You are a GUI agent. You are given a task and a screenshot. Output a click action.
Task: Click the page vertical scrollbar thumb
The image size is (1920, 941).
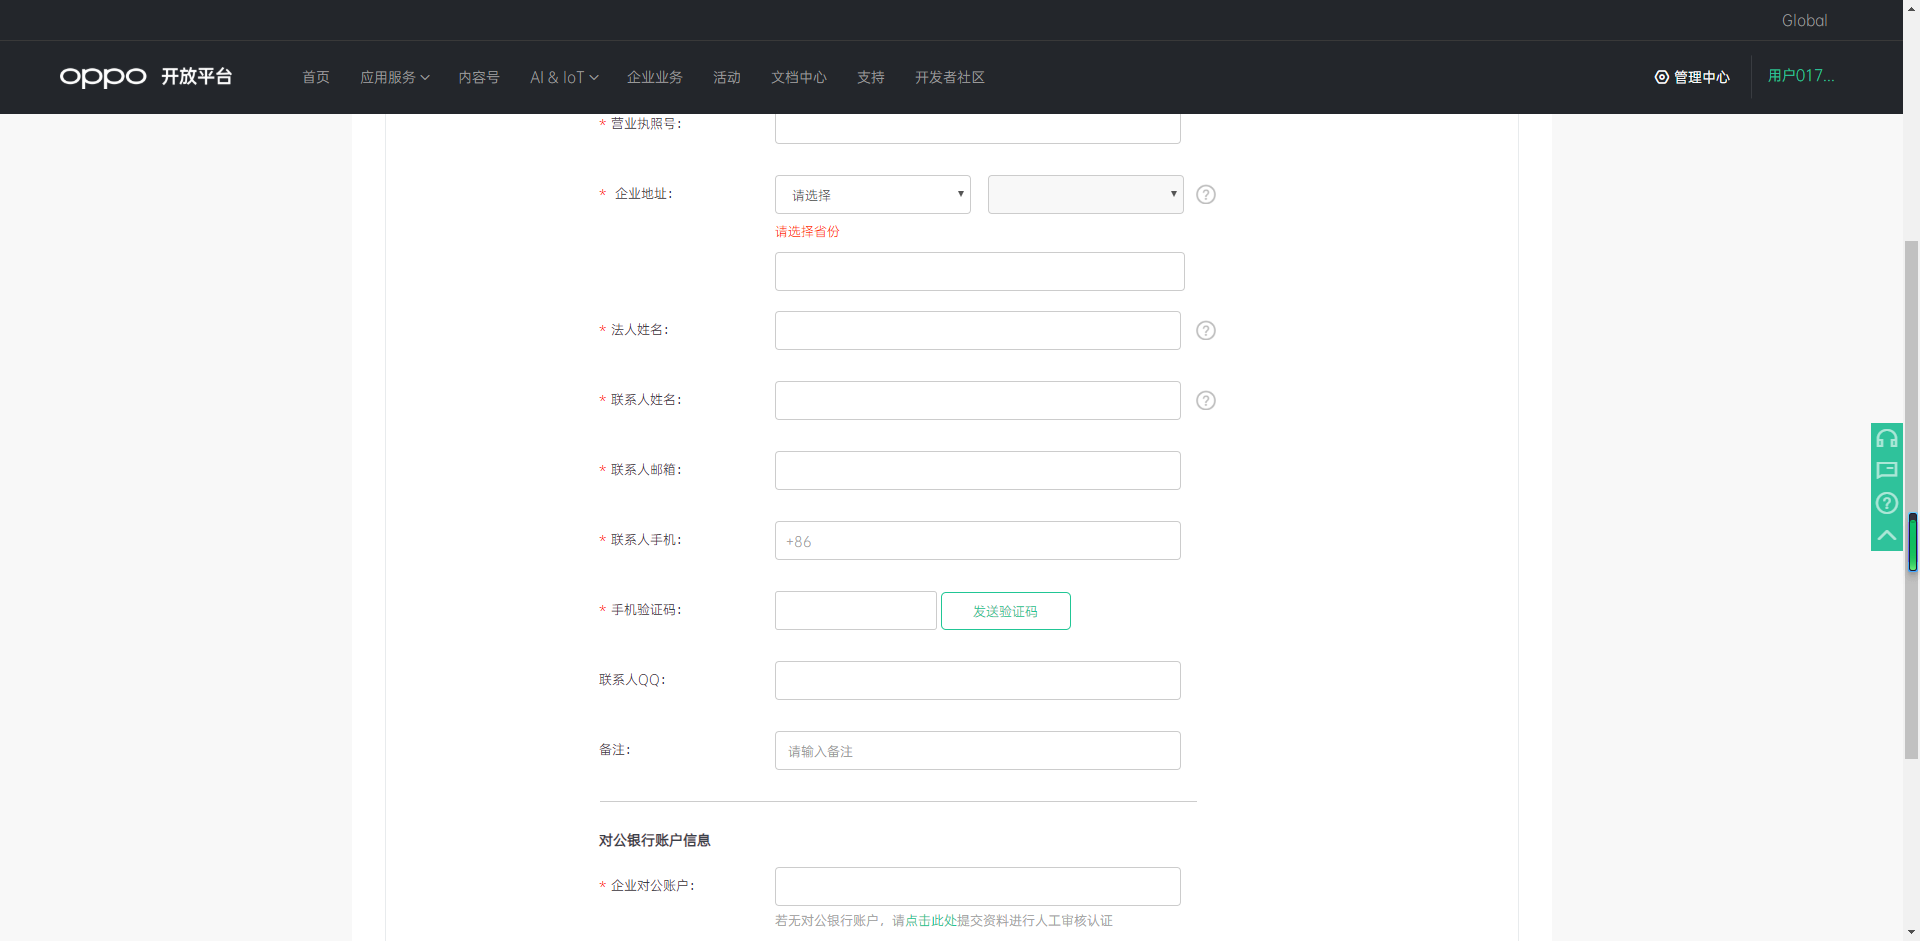(1911, 500)
